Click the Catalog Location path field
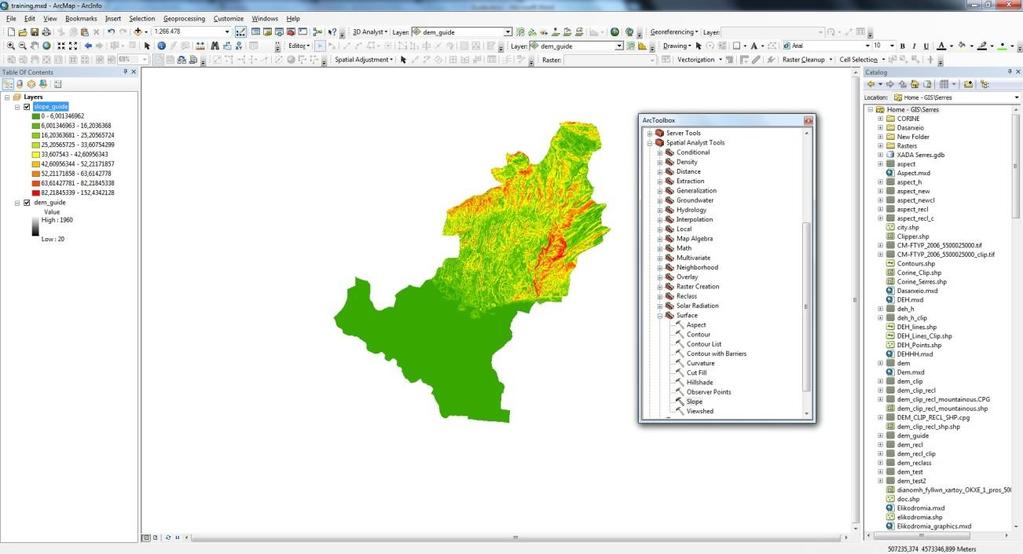 956,97
